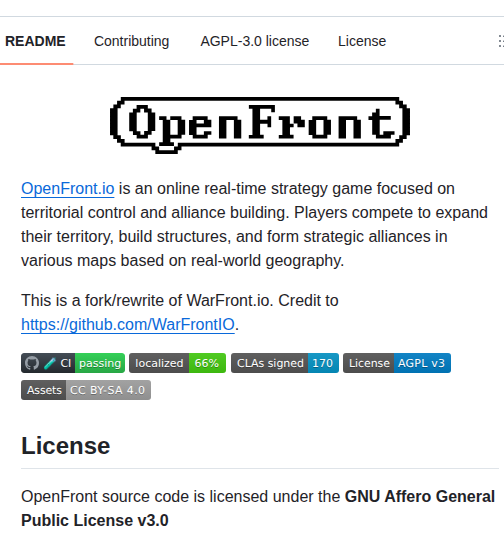Select the plain License tab

click(362, 41)
